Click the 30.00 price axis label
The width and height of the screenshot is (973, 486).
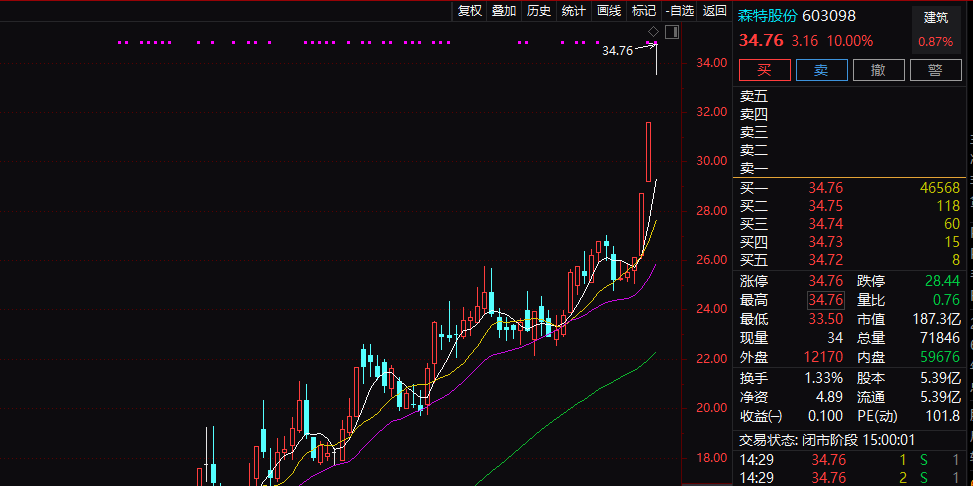(x=711, y=161)
